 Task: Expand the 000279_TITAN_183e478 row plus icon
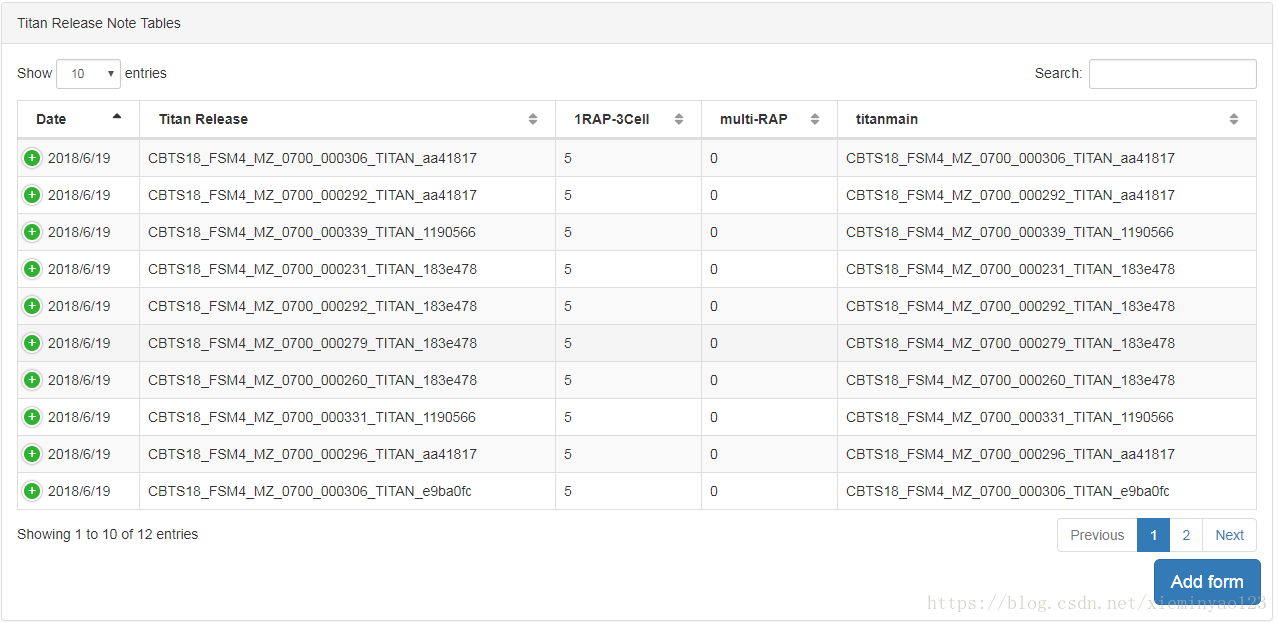click(x=32, y=343)
